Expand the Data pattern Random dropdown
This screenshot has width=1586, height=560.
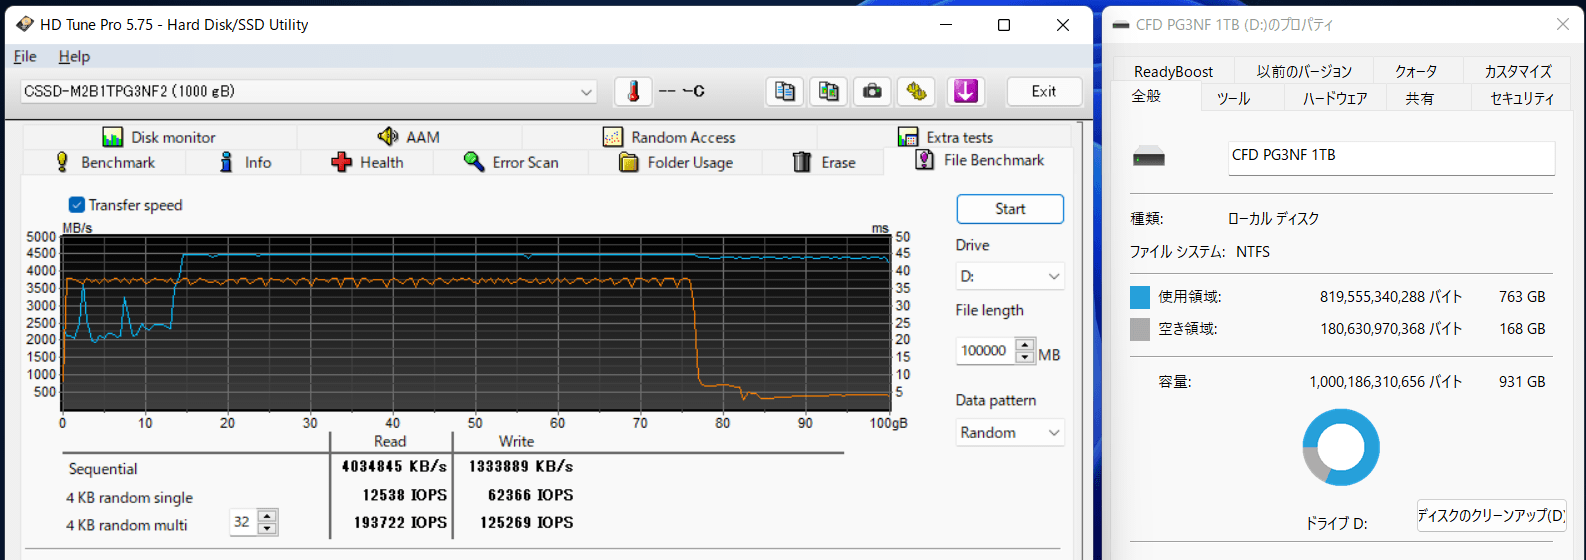coord(1054,433)
